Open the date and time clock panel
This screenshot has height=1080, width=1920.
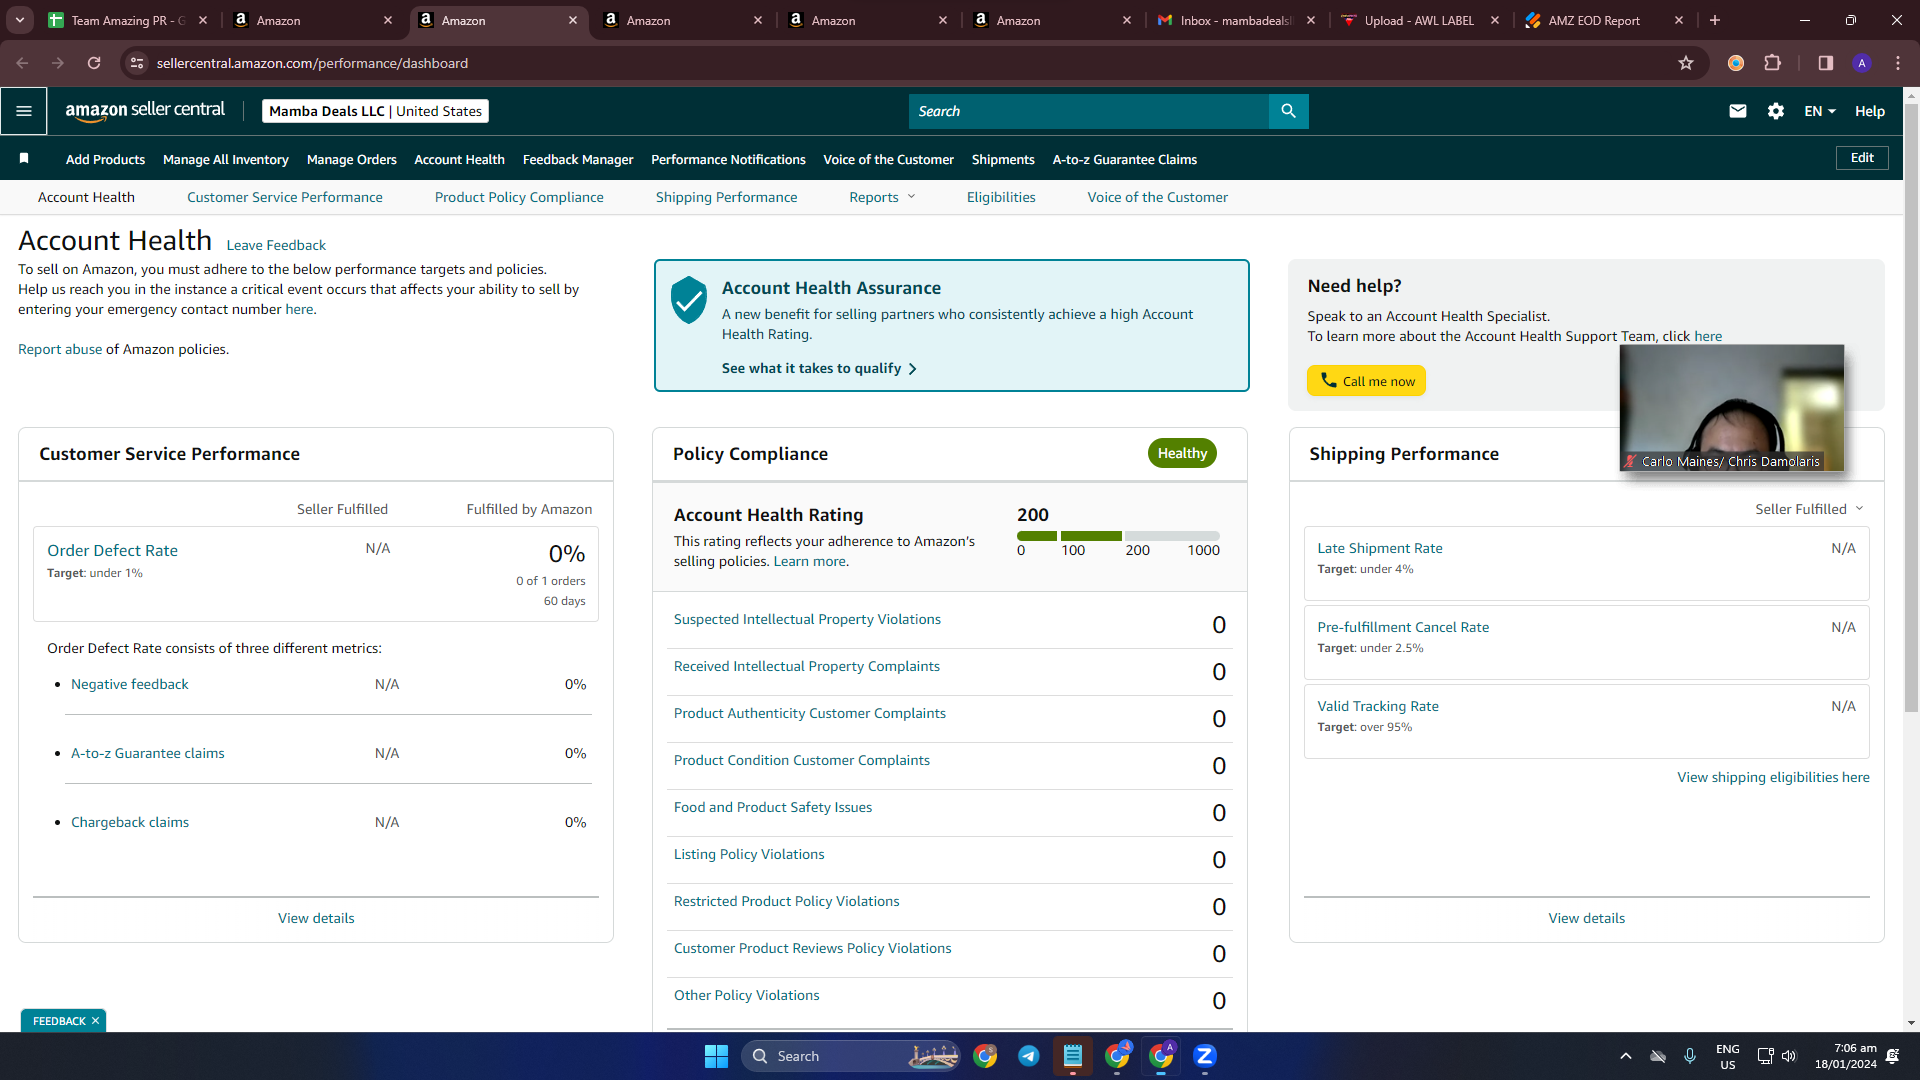pos(1846,1056)
